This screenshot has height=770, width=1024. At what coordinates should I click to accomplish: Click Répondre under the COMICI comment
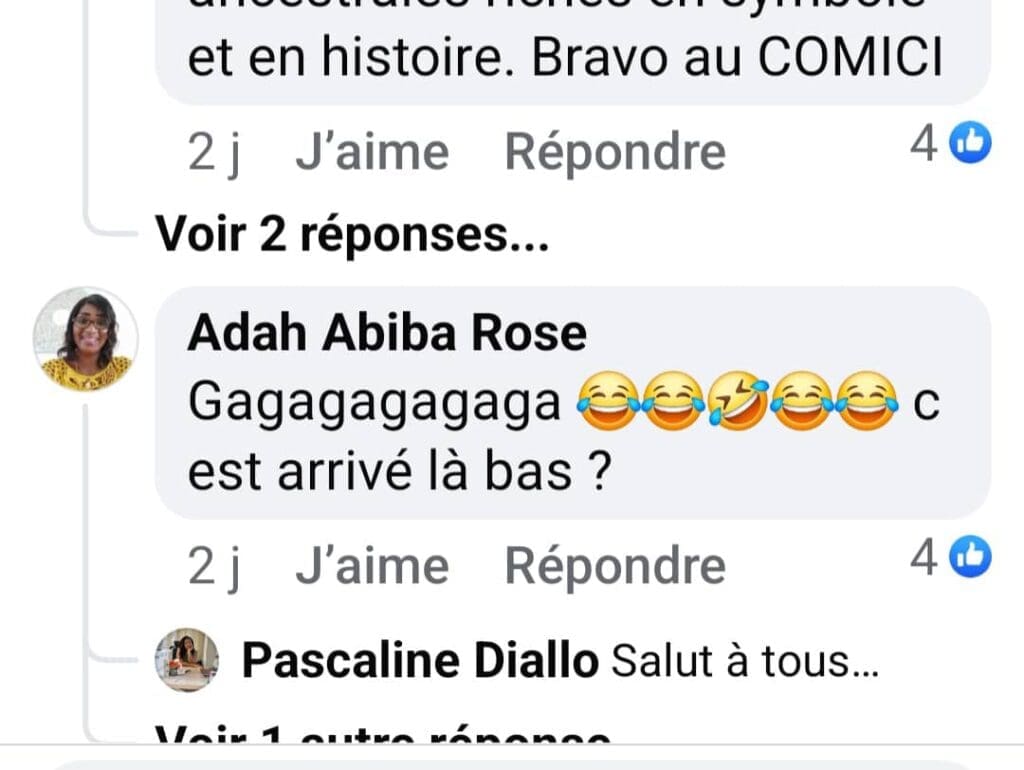615,152
